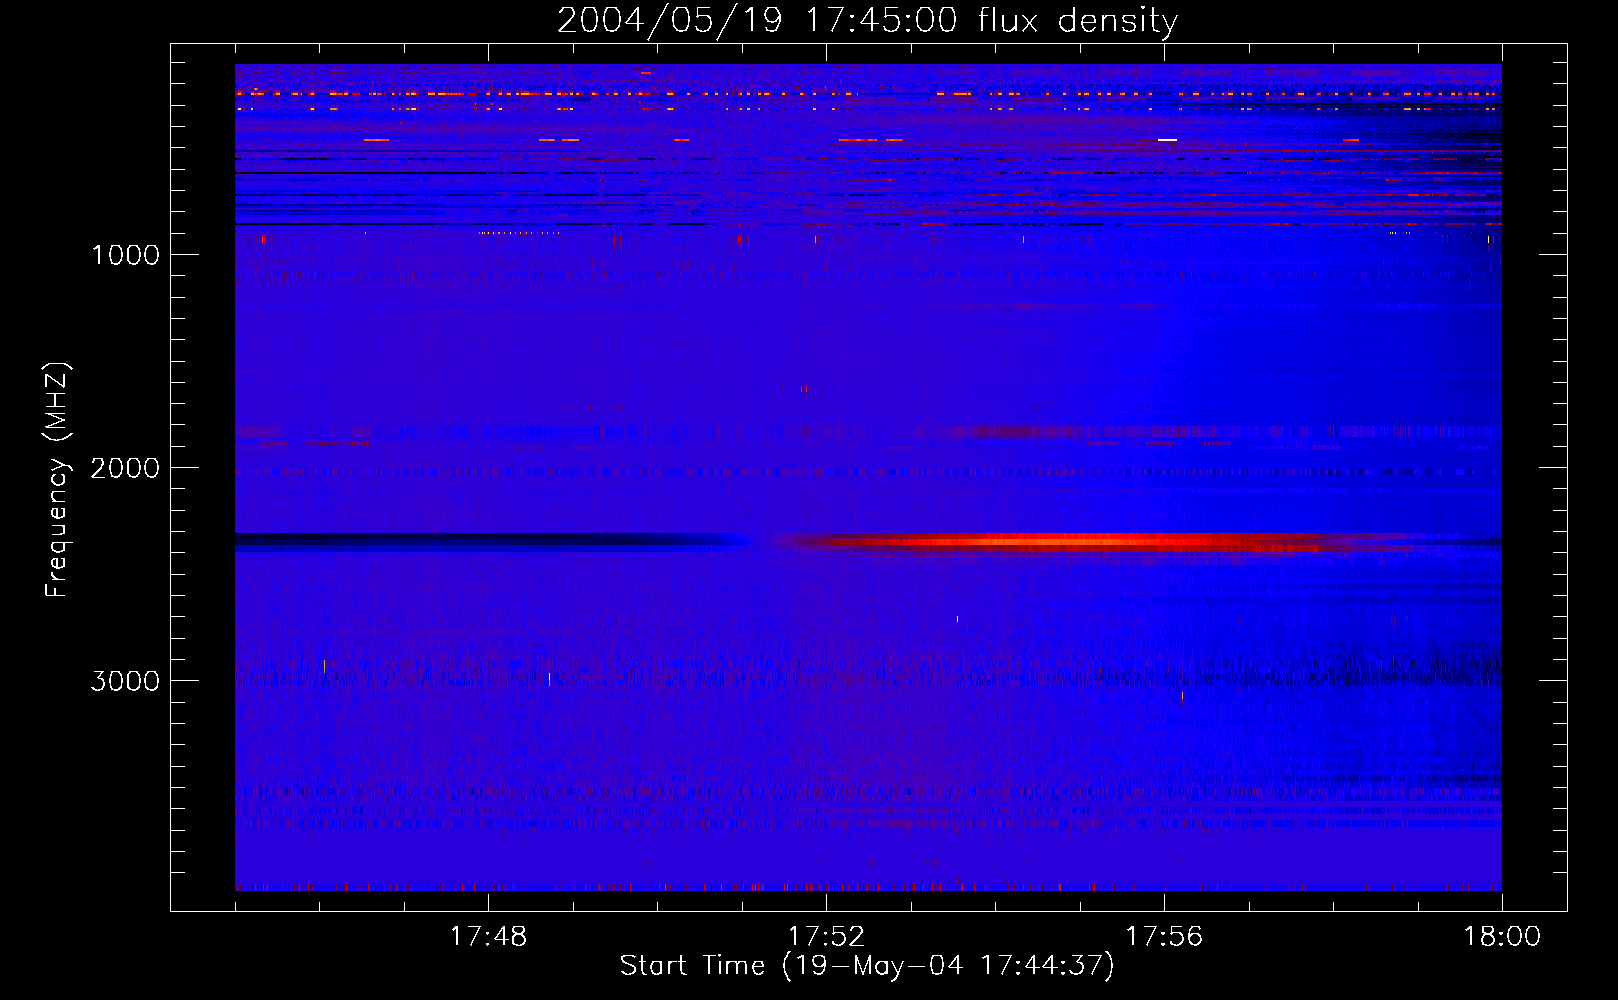Click the 'Start Time (19-May-04 17:44:37)' label
Screen dimensions: 1618x1000
pyautogui.click(x=867, y=966)
